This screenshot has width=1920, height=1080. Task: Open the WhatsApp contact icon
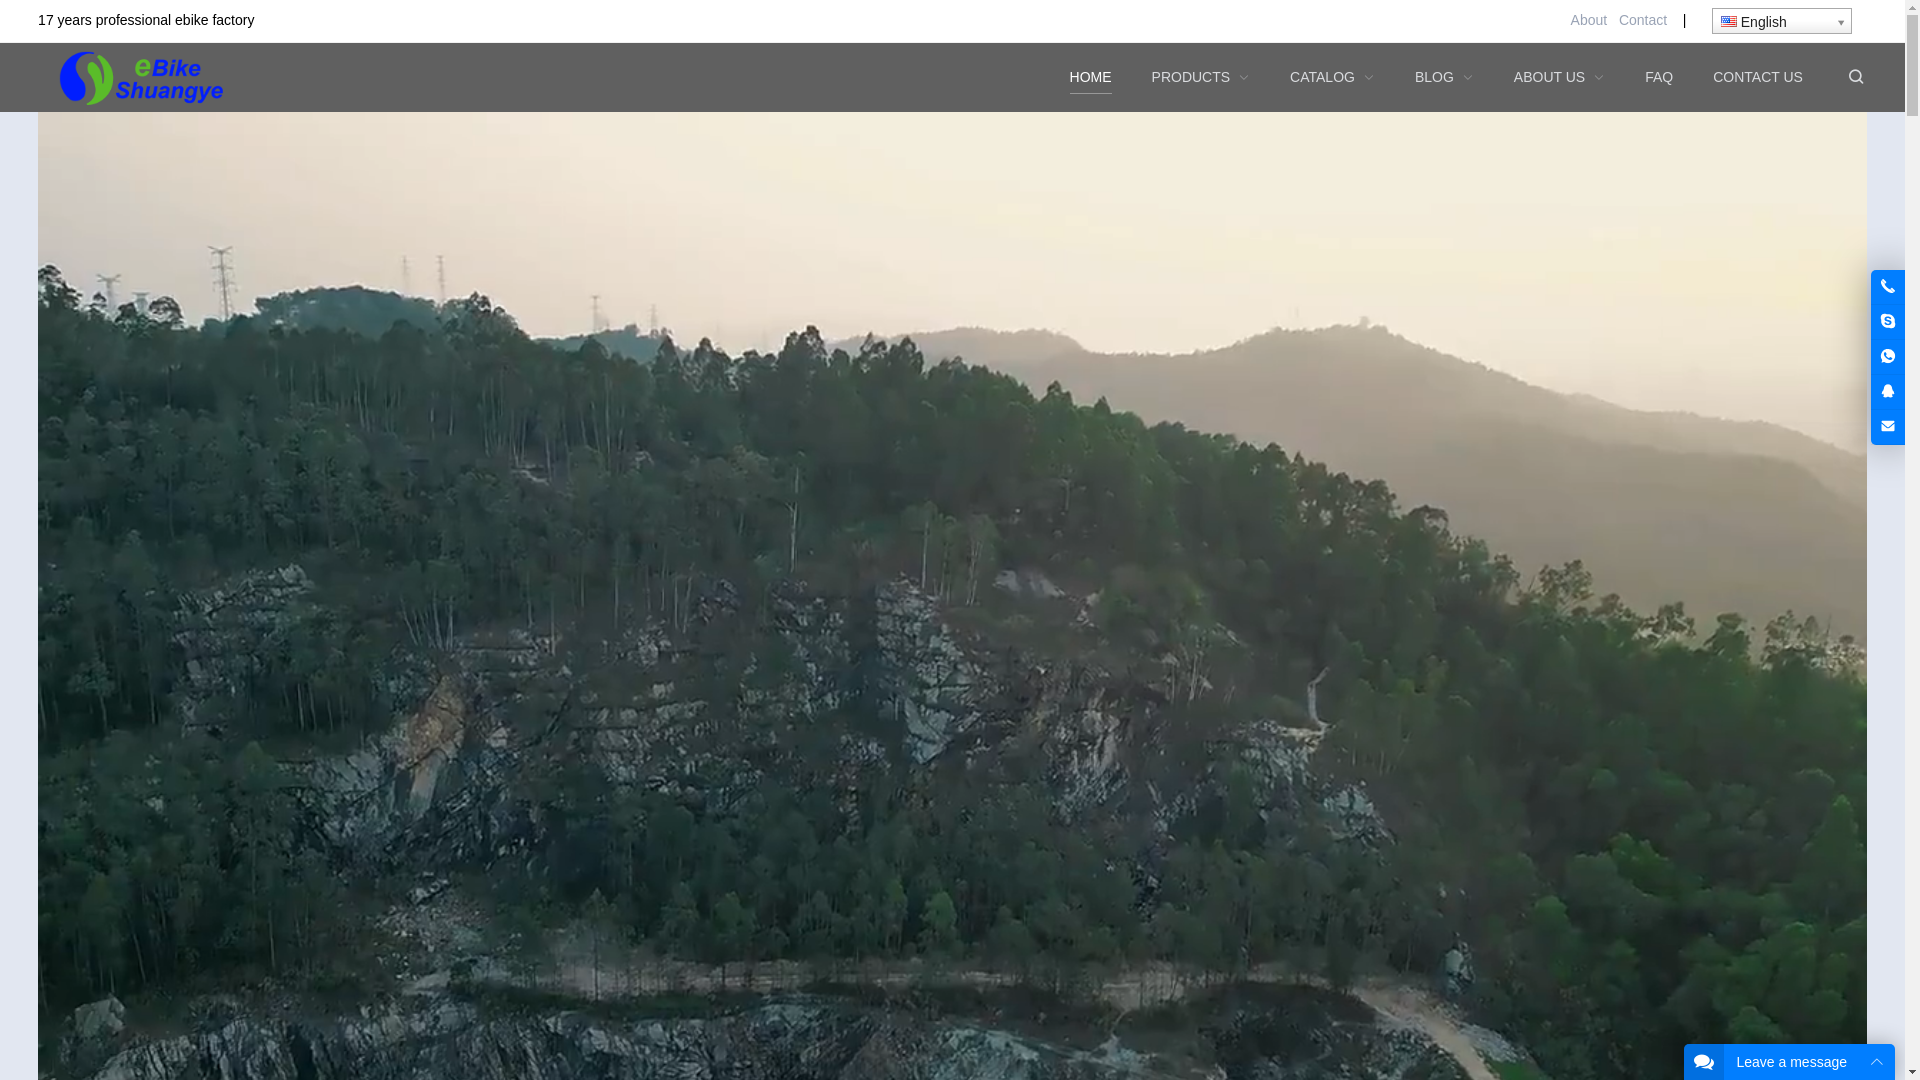(1887, 357)
